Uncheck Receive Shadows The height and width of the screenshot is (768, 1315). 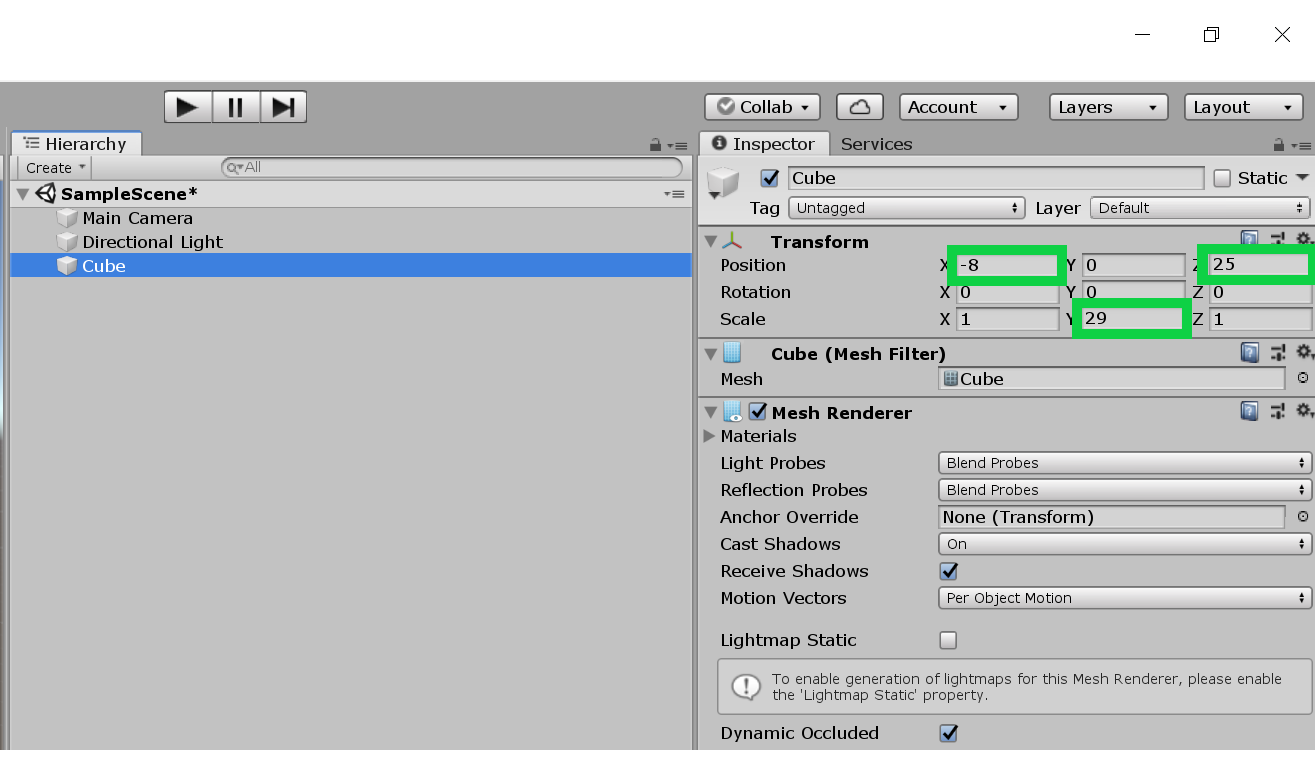(948, 571)
